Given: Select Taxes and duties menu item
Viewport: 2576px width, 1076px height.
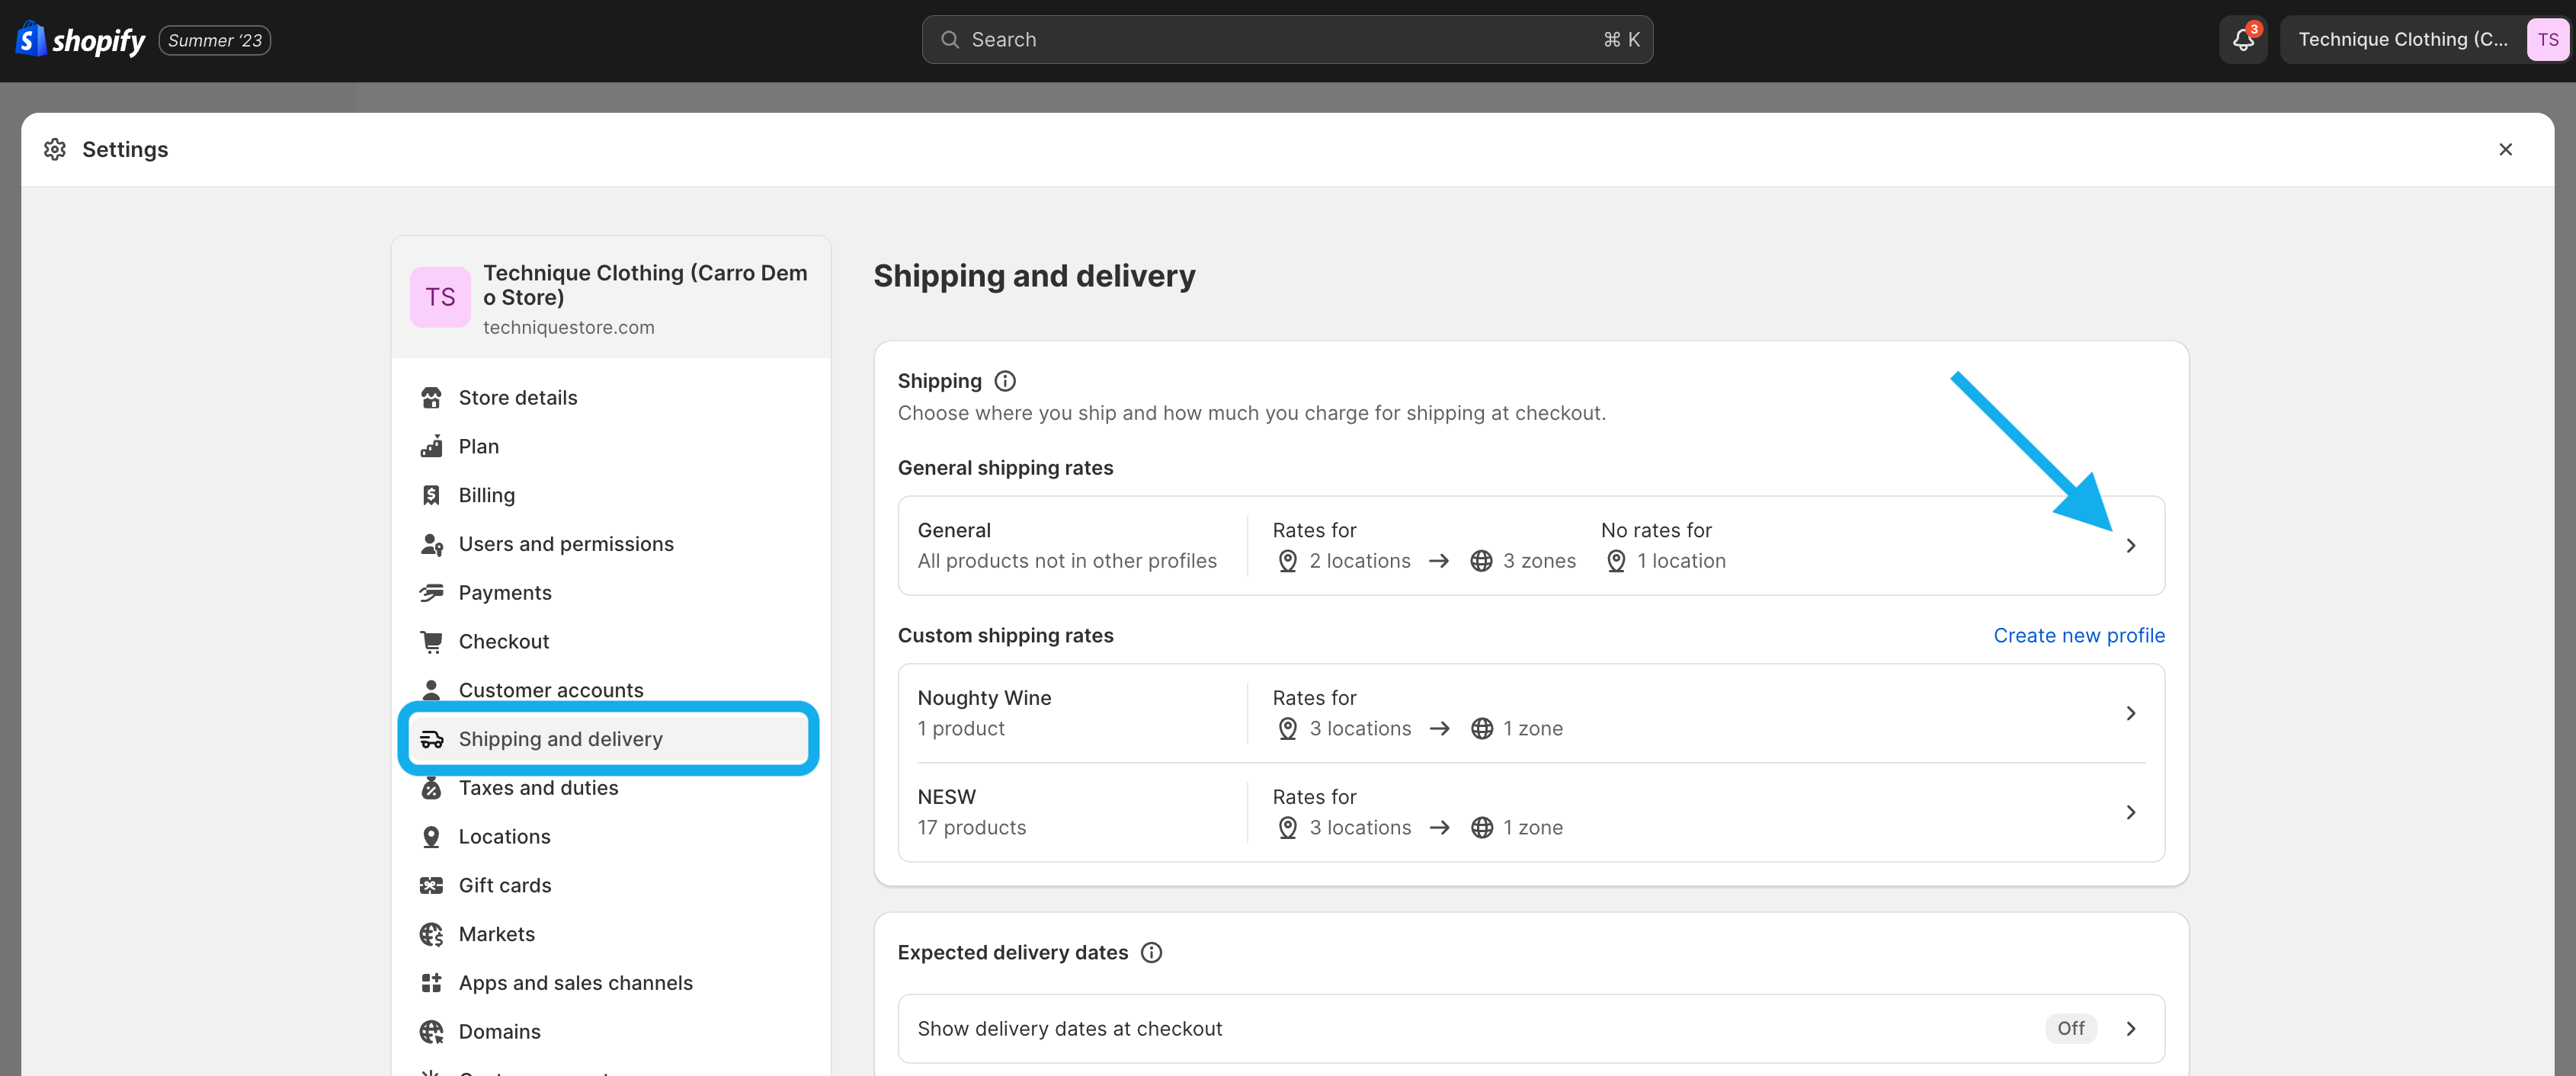Looking at the screenshot, I should coord(538,788).
